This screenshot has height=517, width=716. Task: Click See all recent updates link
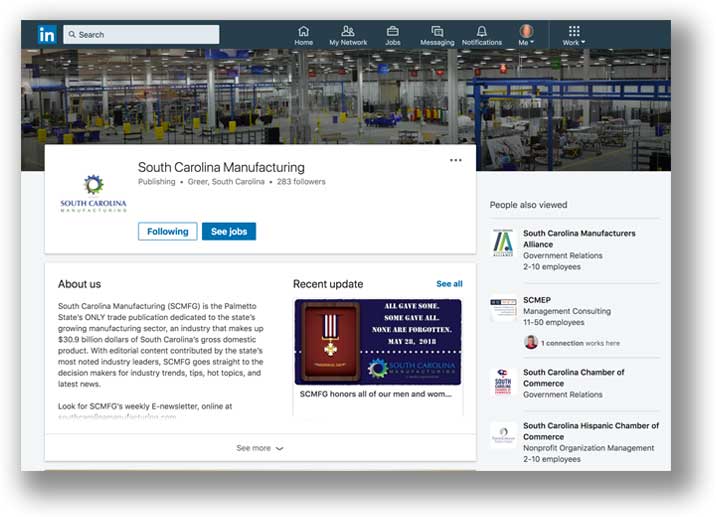point(449,284)
